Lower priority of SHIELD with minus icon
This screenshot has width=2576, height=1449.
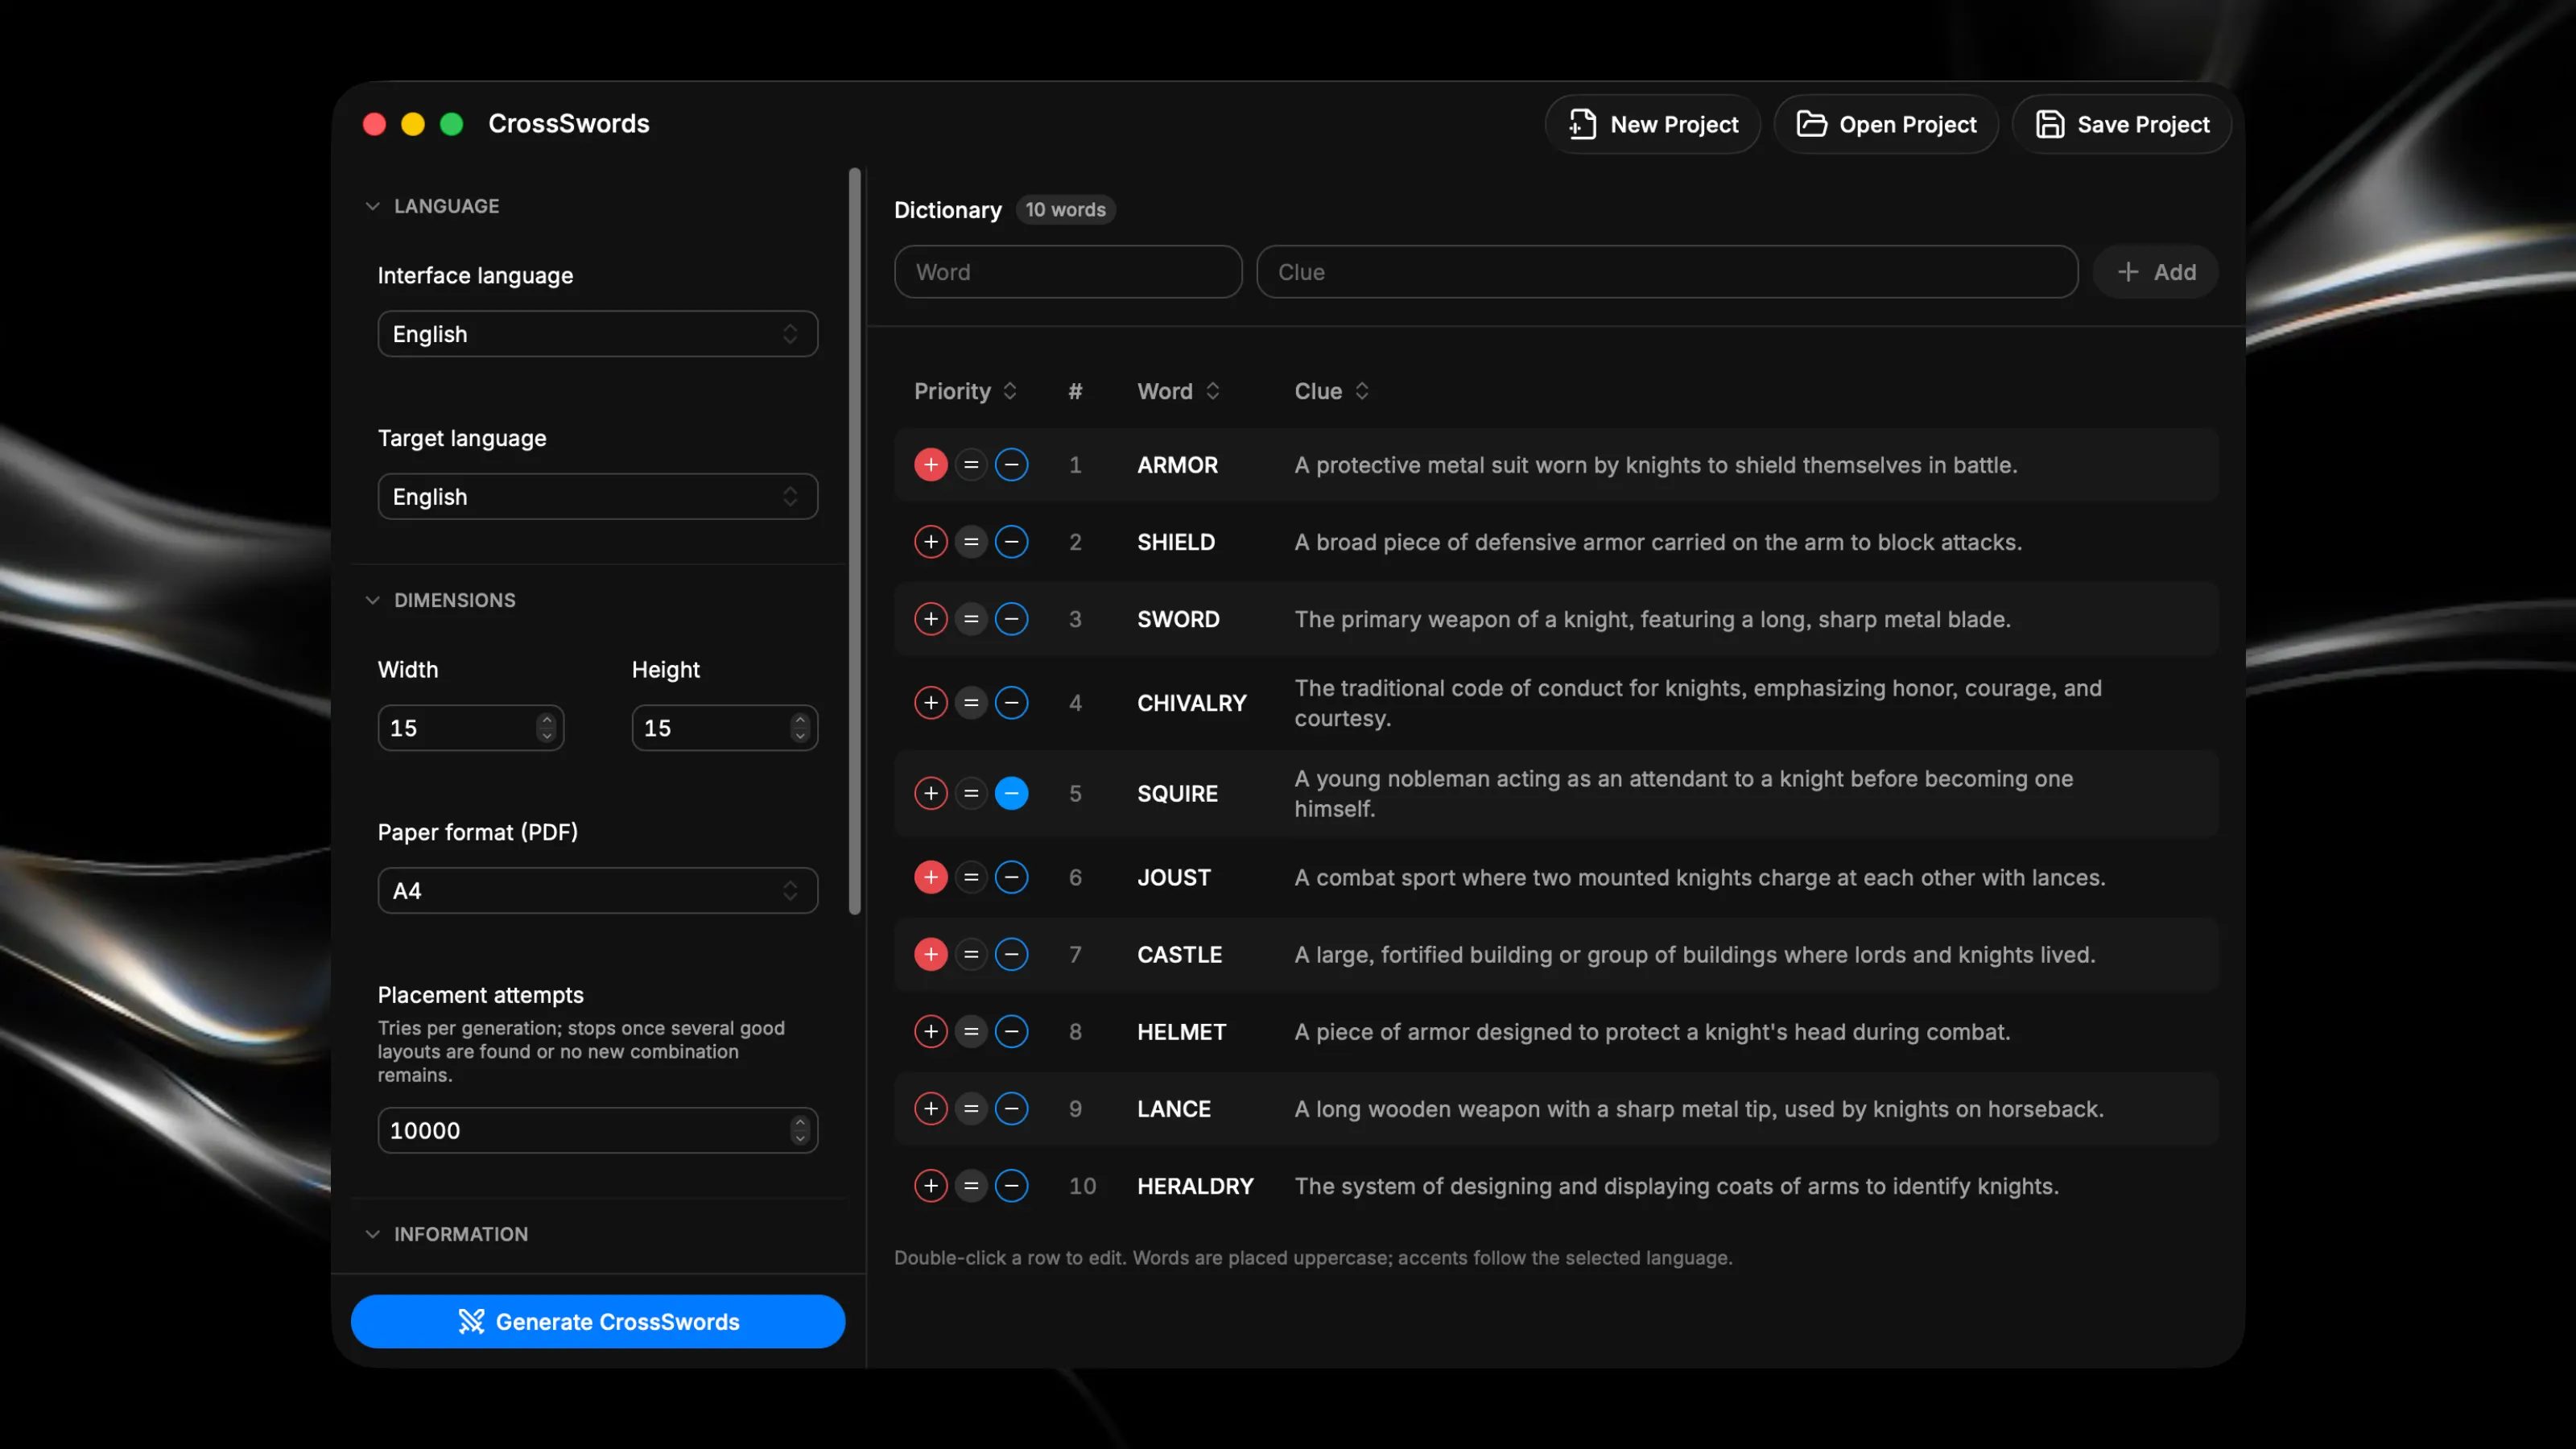click(1011, 542)
